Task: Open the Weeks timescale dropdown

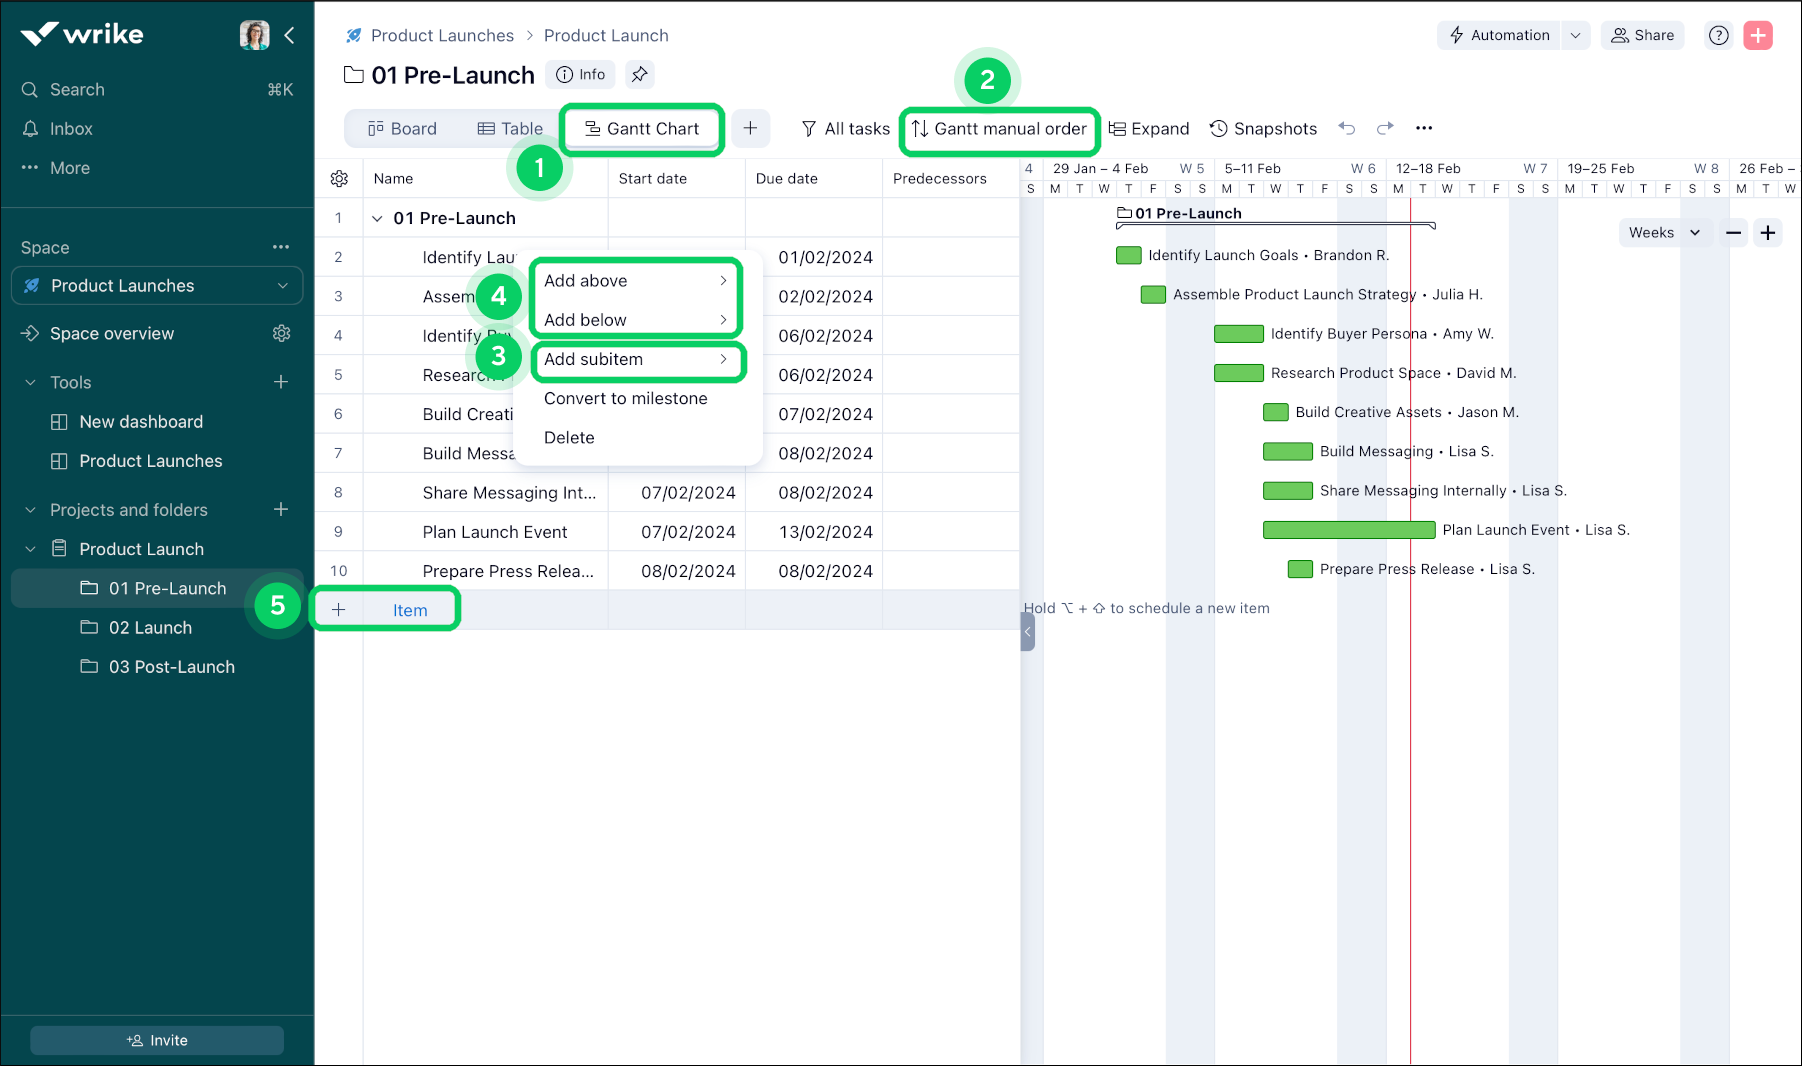Action: pos(1663,232)
